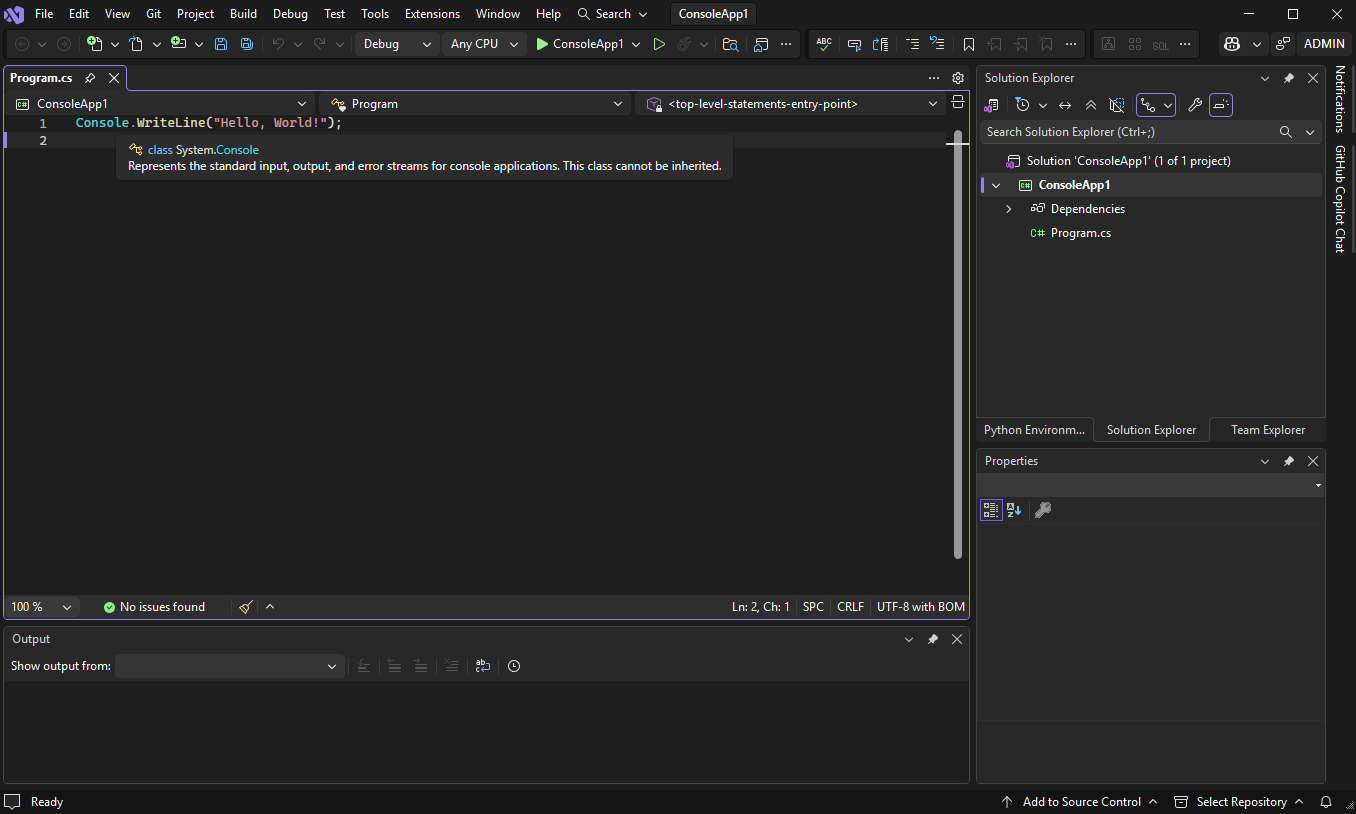Screen dimensions: 1356x814
Task: Open Properties via wrench icon in Solution Explorer
Action: click(1195, 105)
